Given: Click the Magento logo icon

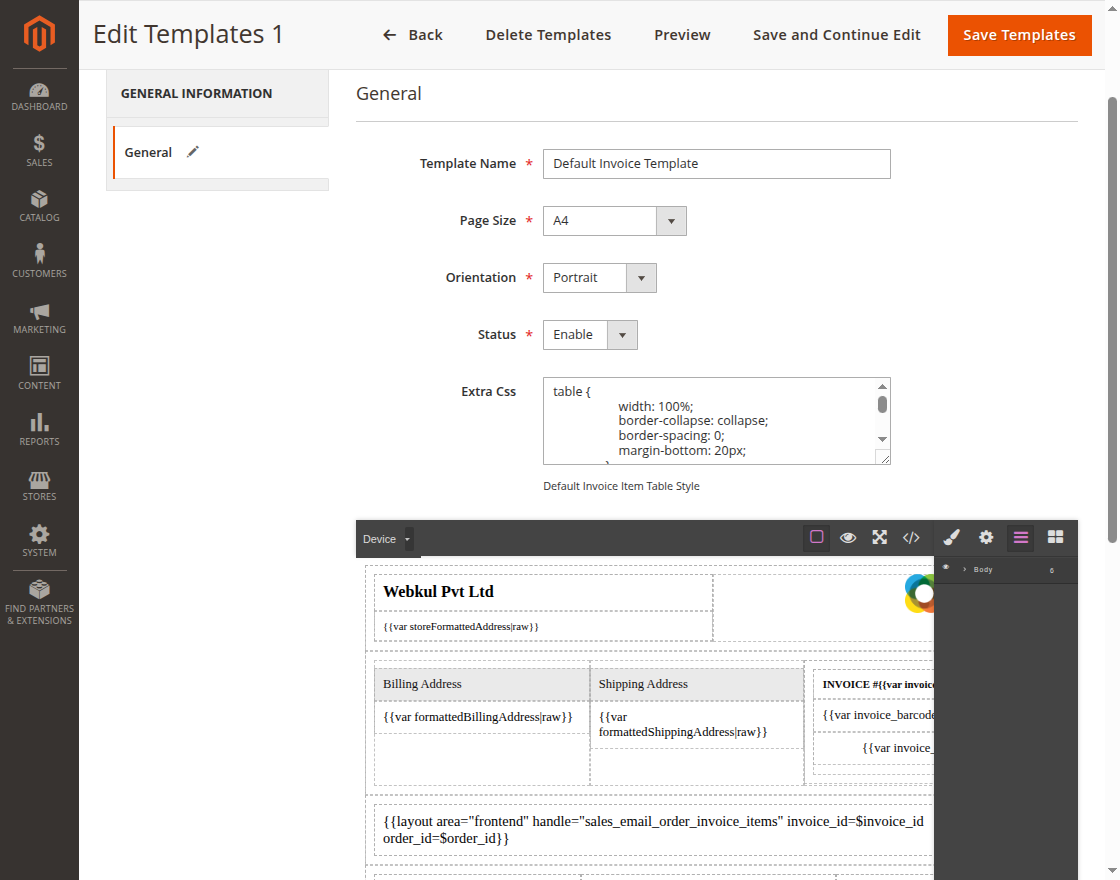Looking at the screenshot, I should coord(39,34).
